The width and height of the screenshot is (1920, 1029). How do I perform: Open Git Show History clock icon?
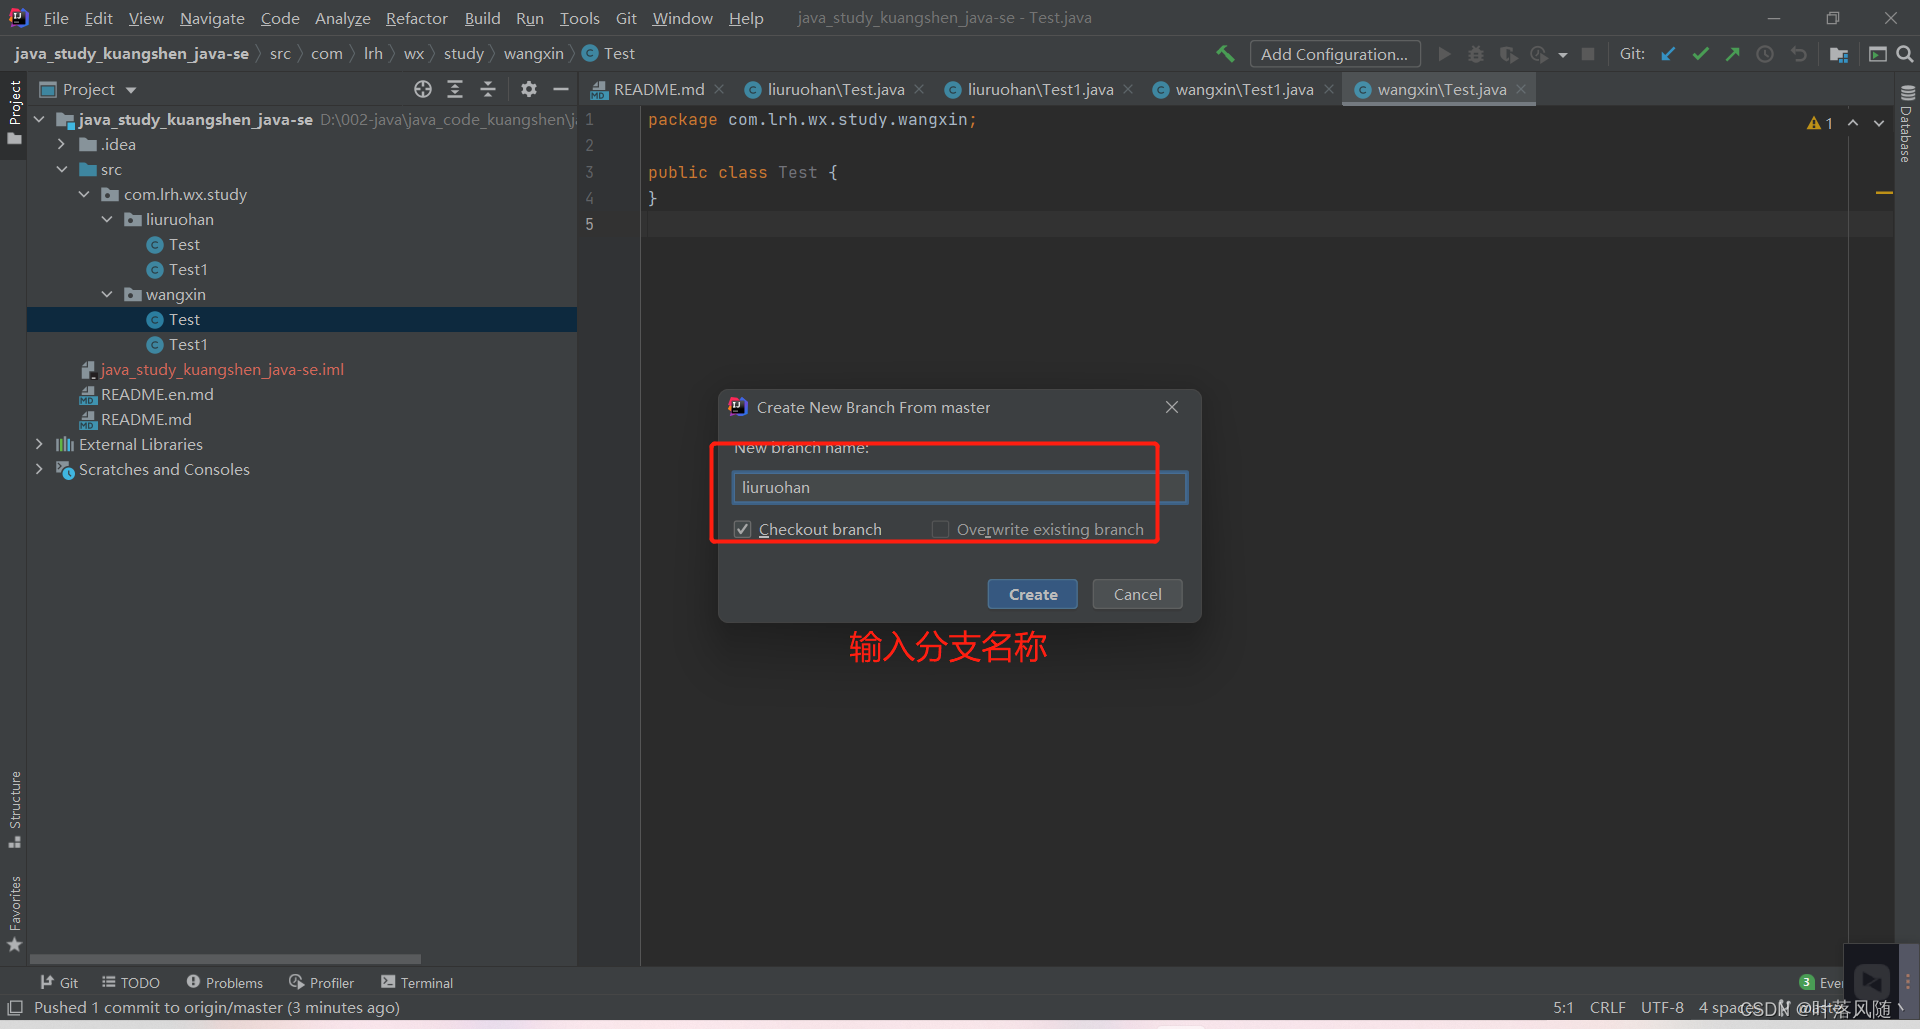[1765, 54]
